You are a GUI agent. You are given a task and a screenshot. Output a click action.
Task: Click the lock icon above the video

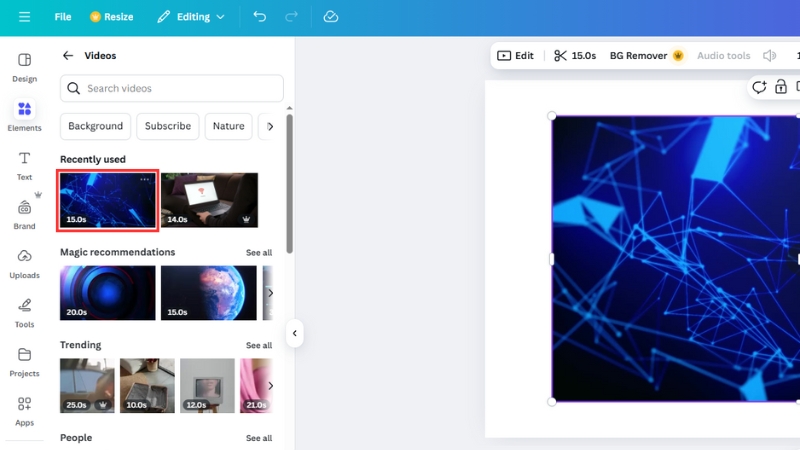[781, 87]
